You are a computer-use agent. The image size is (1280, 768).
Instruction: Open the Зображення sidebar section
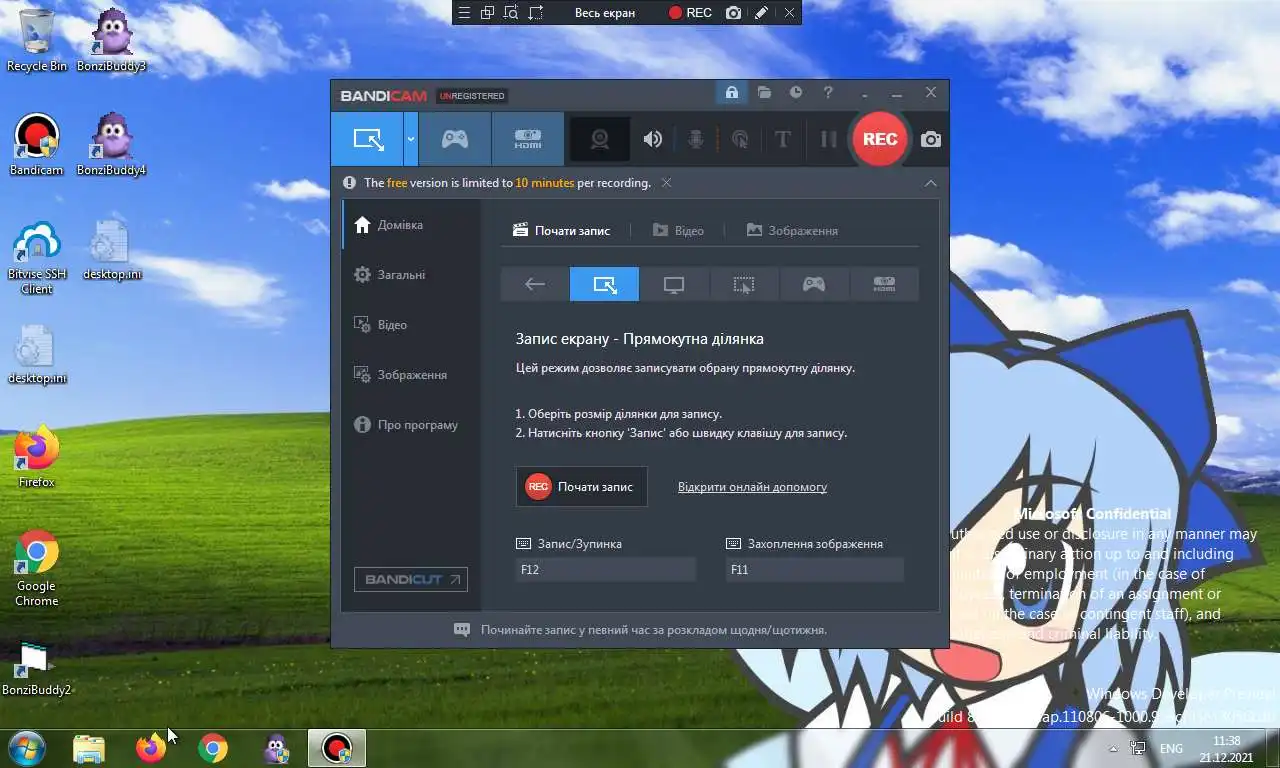(x=411, y=375)
